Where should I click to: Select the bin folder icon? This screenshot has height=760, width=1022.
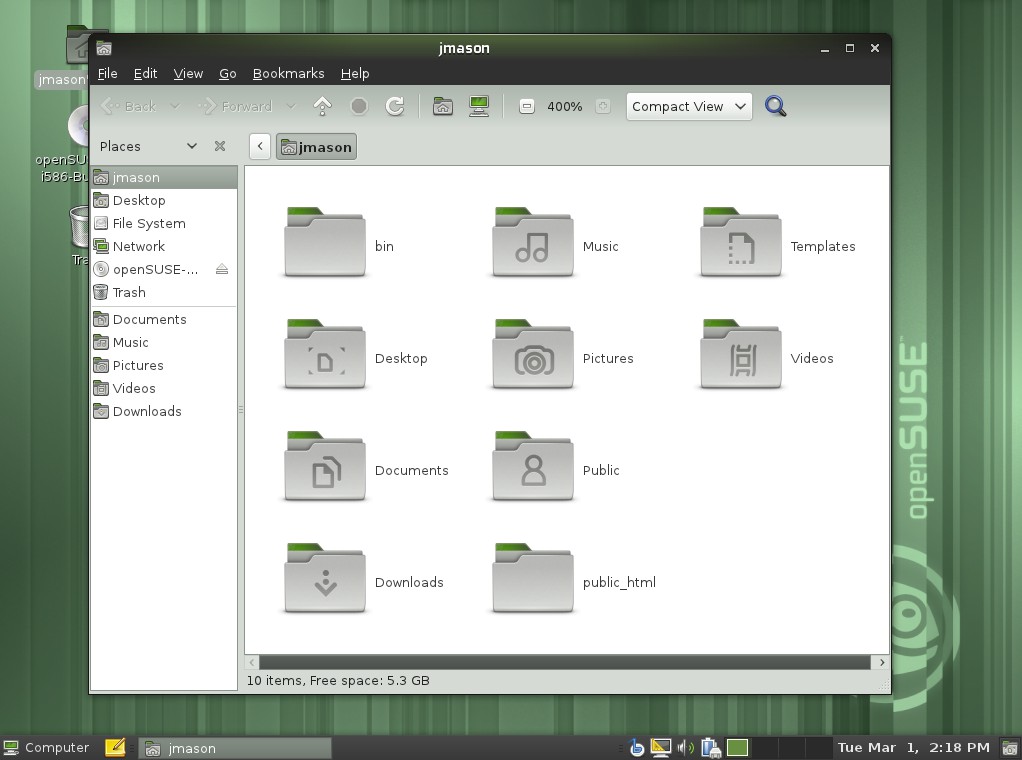(x=325, y=242)
